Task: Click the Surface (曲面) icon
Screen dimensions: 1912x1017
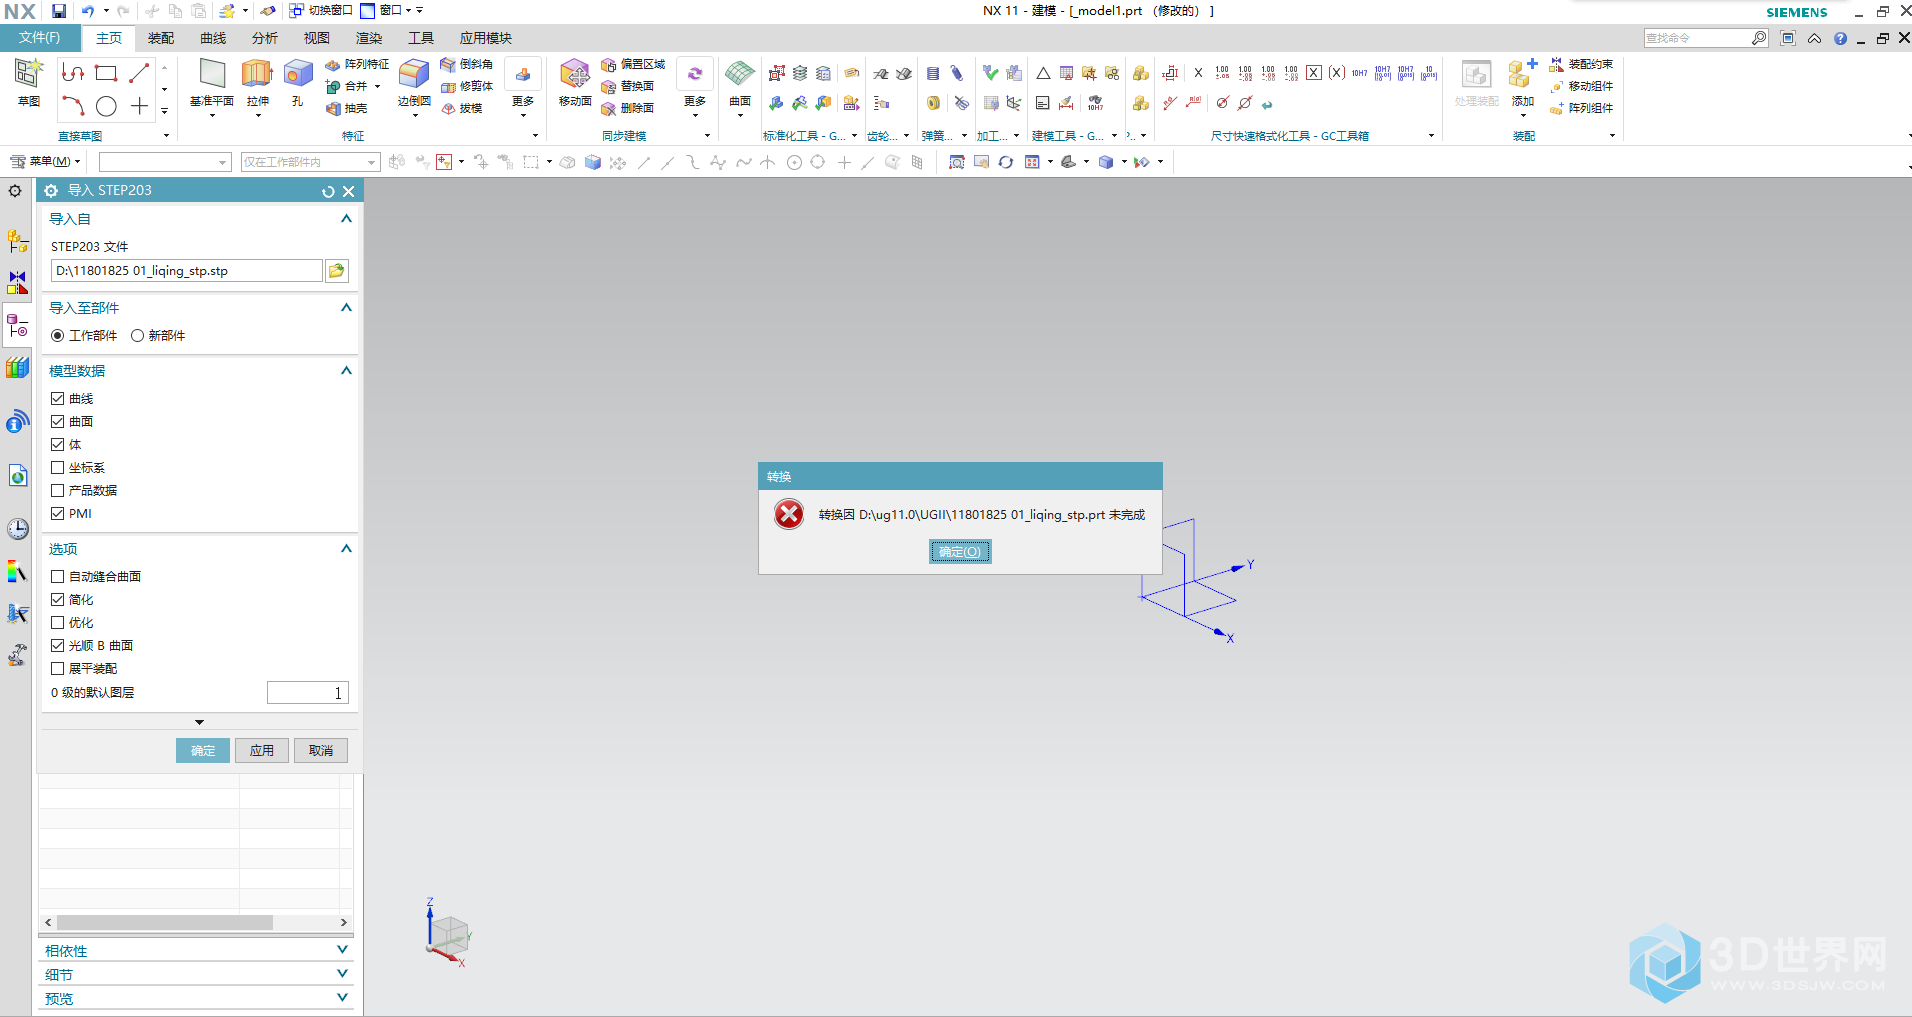Action: click(x=740, y=74)
